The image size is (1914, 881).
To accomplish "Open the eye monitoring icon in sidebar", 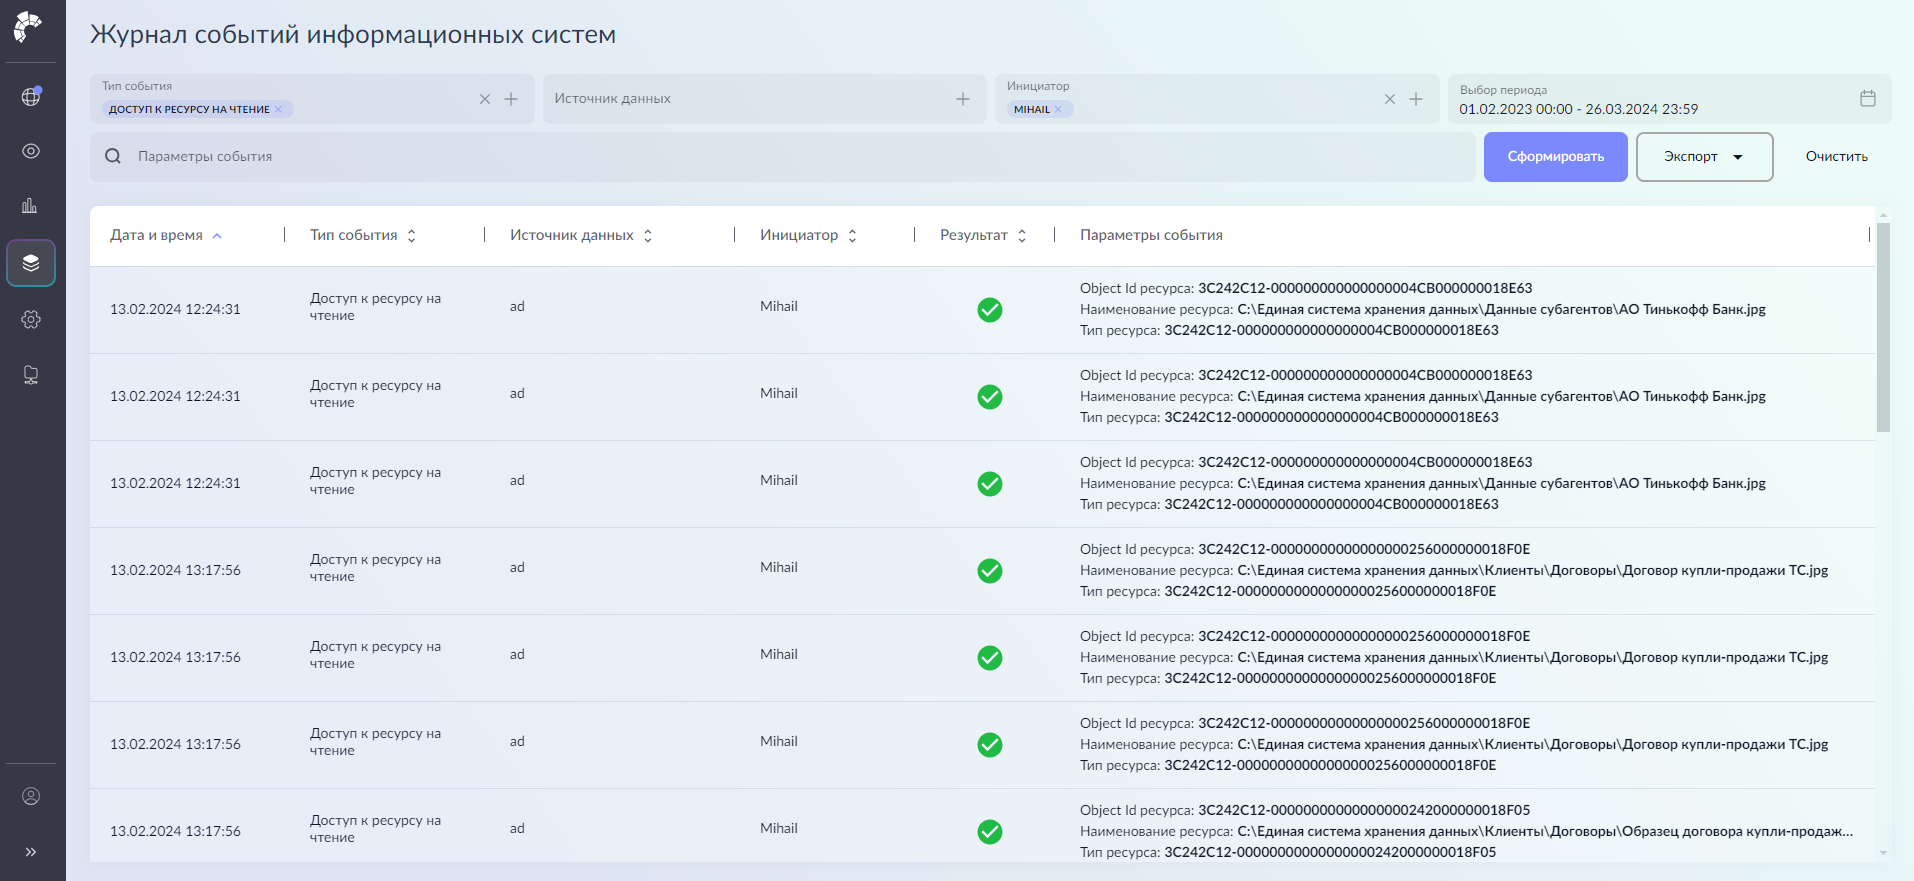I will tap(31, 151).
